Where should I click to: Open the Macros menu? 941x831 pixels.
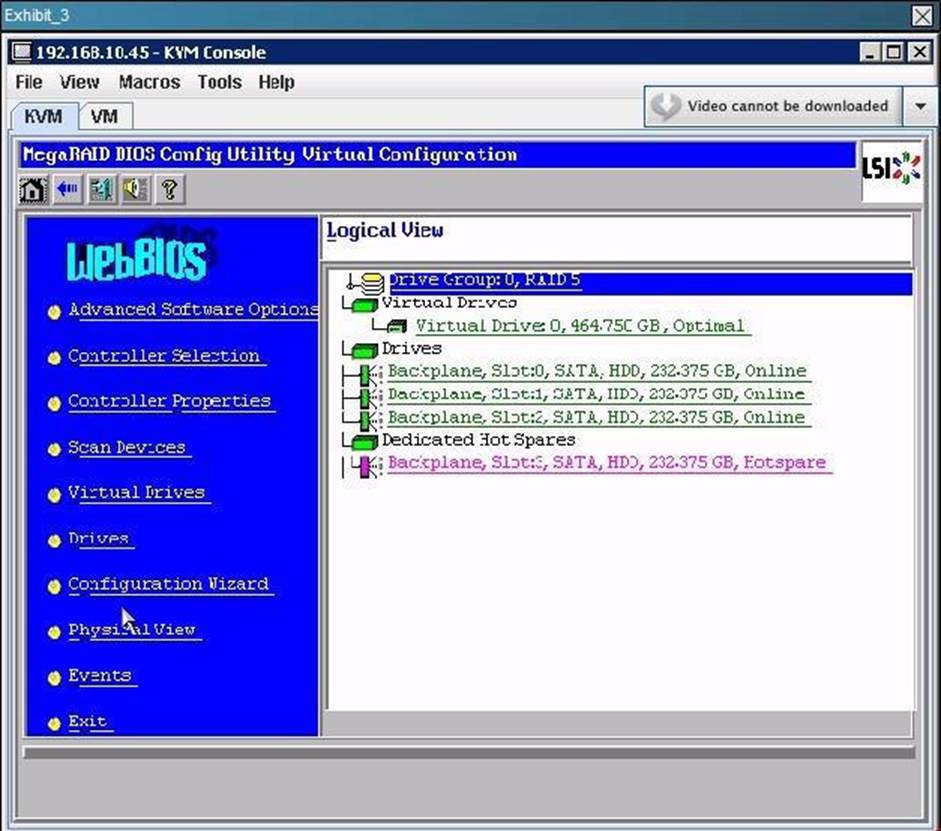point(149,82)
